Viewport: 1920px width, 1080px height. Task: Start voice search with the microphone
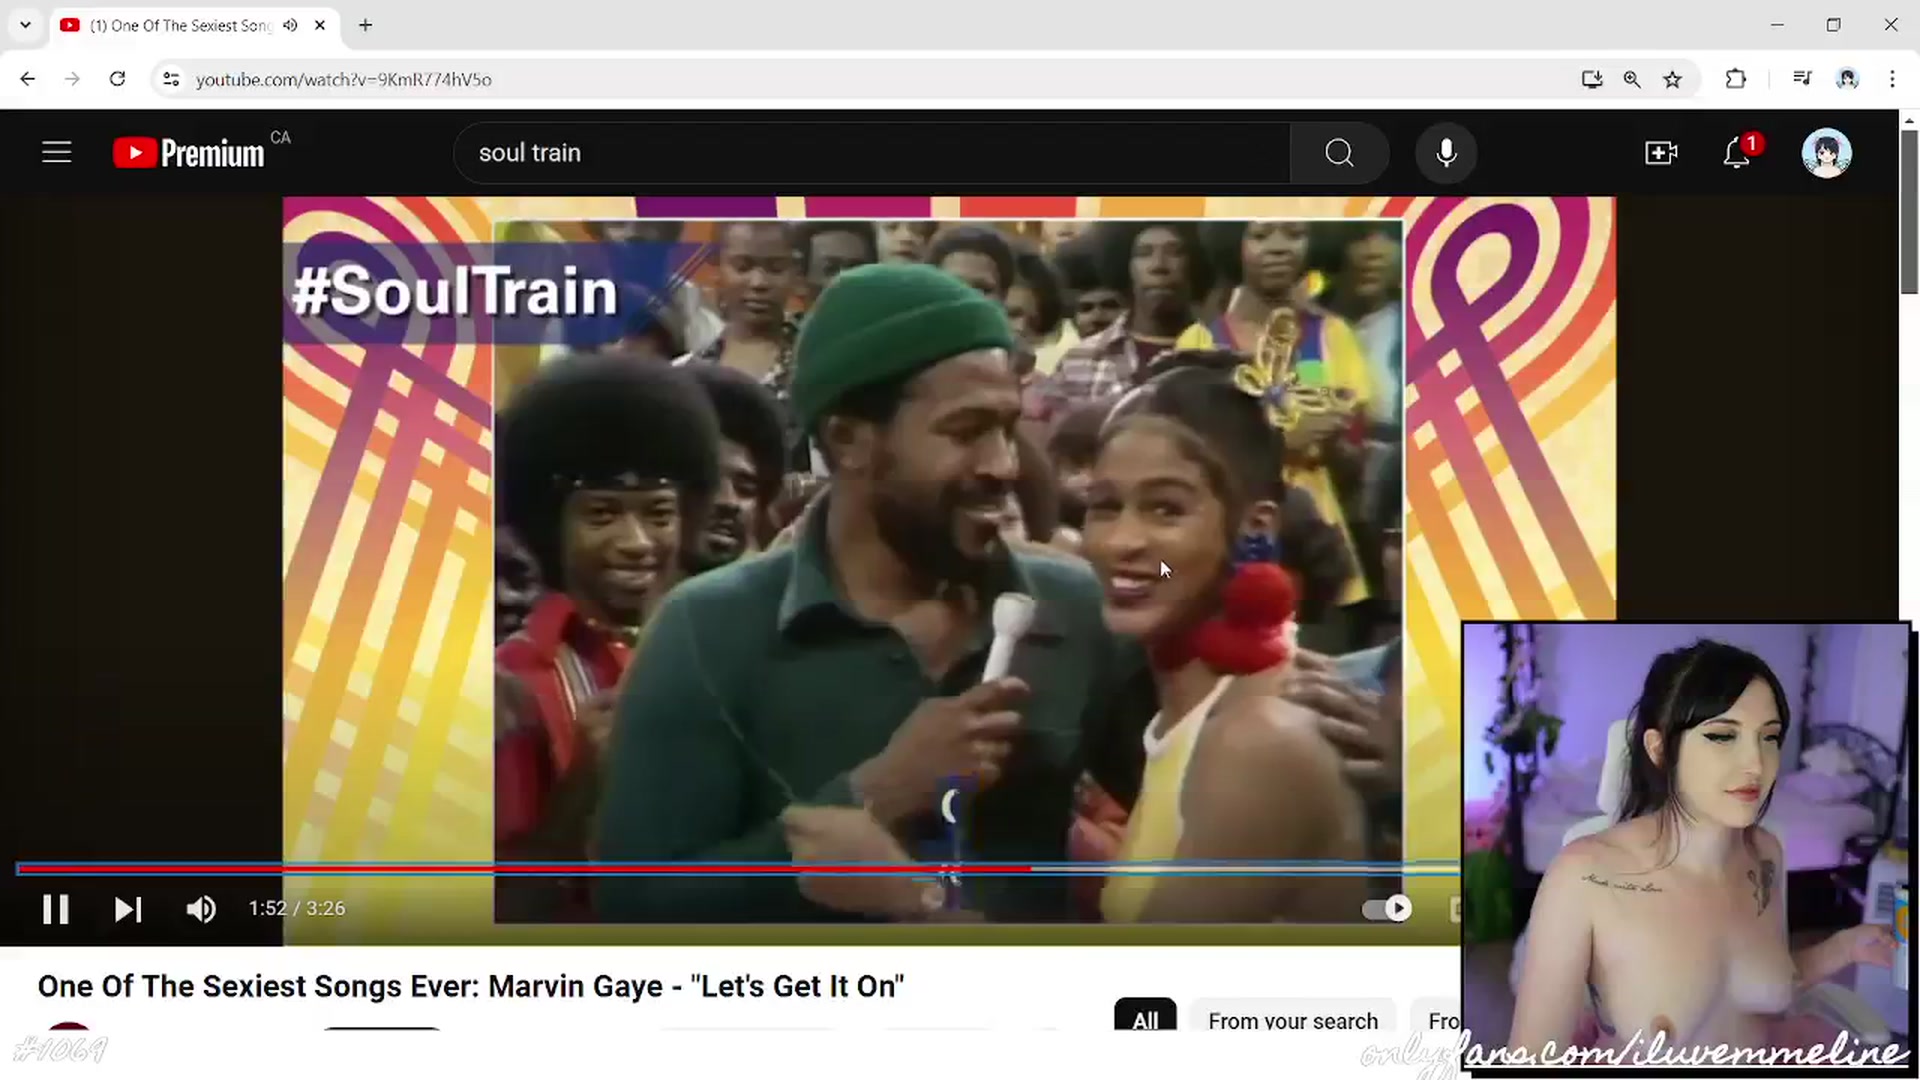click(x=1446, y=153)
